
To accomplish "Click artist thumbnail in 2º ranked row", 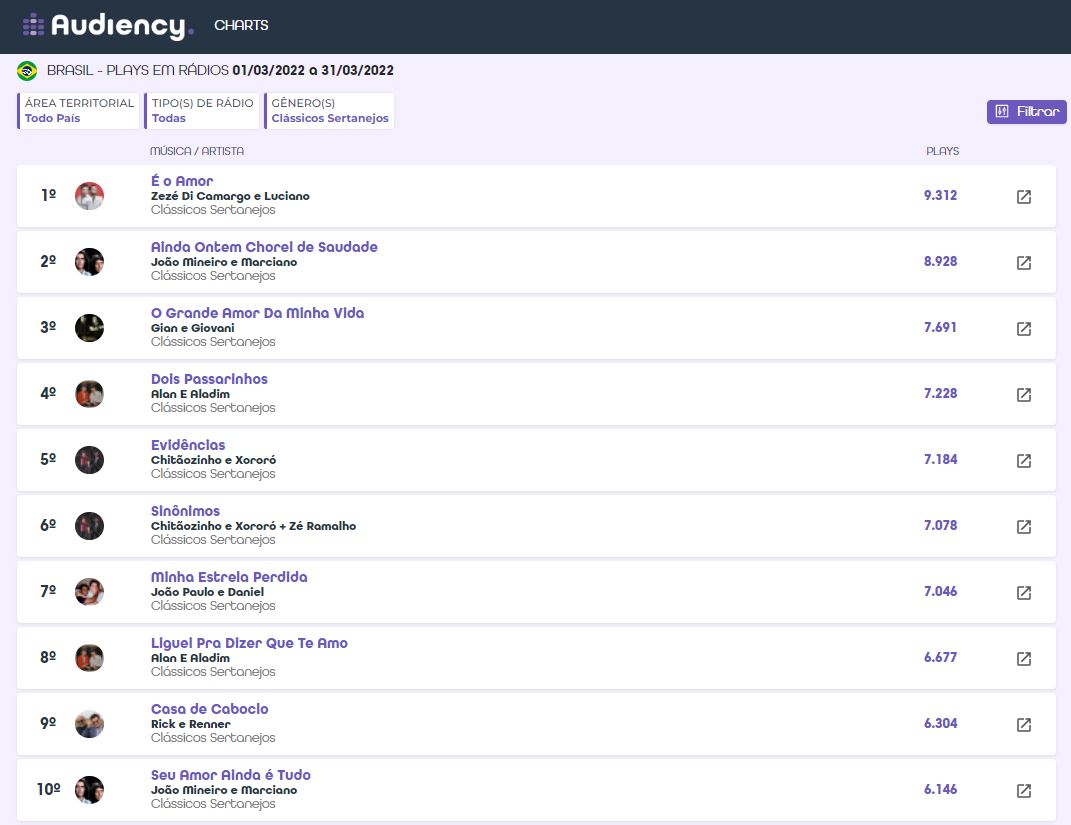I will click(x=89, y=262).
